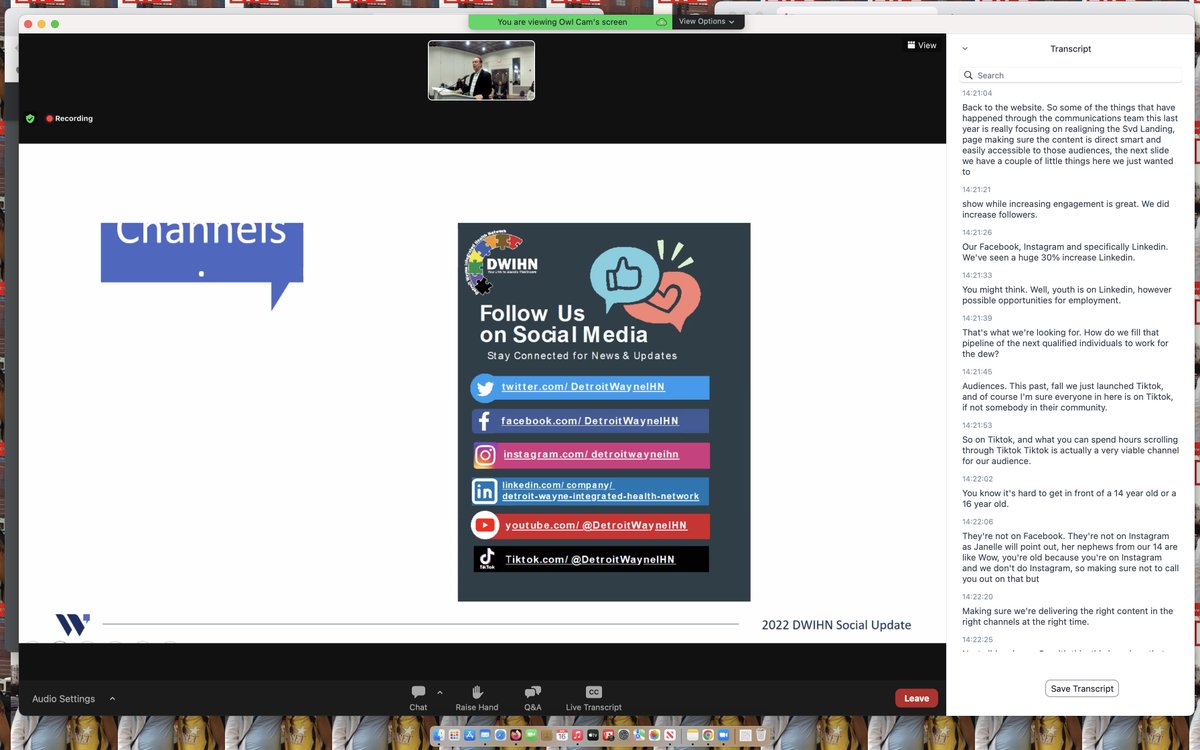
Task: Collapse the Transcript panel chevron
Action: (965, 48)
